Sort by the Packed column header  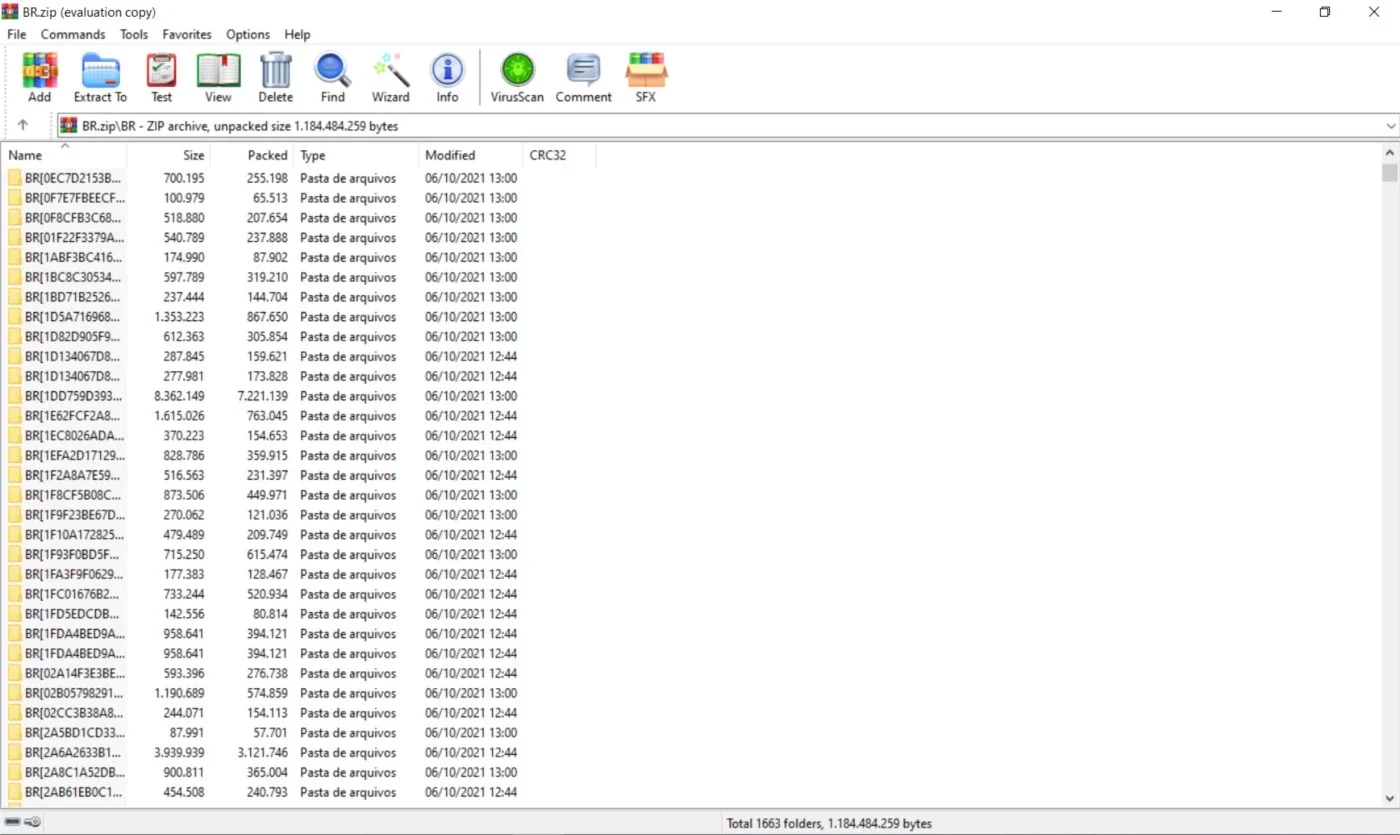click(x=251, y=155)
